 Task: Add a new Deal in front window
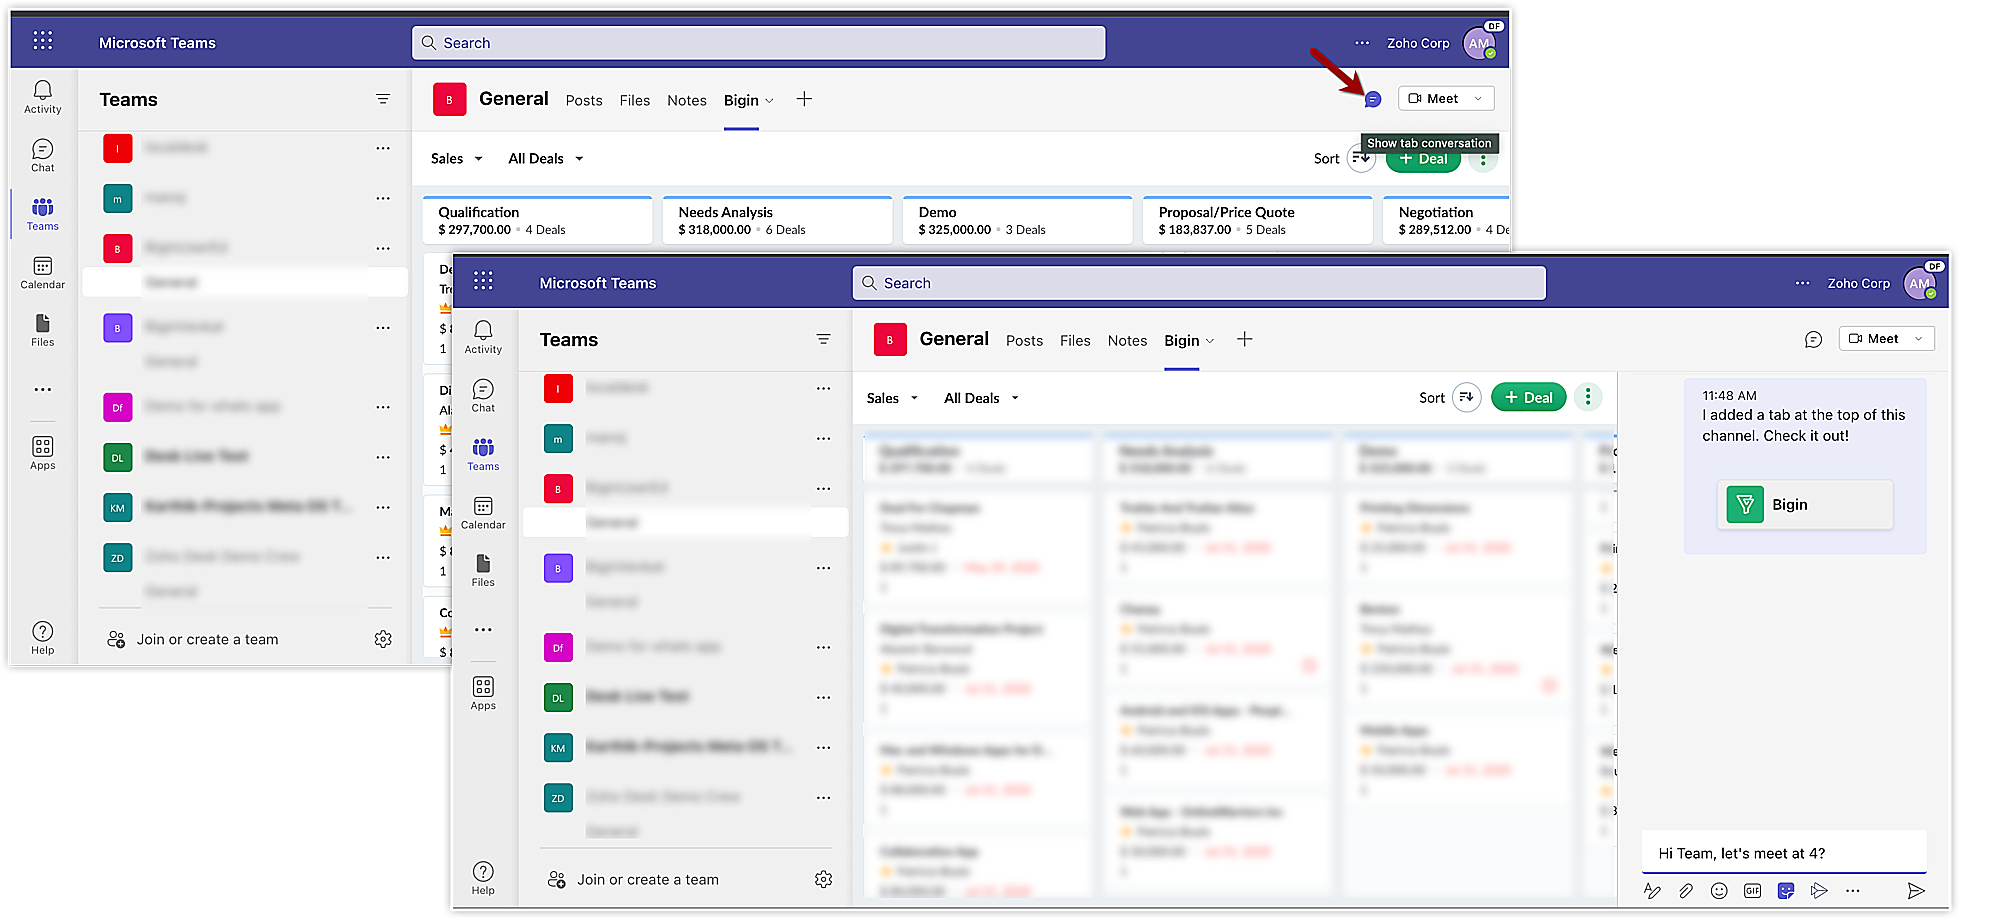[x=1528, y=397]
